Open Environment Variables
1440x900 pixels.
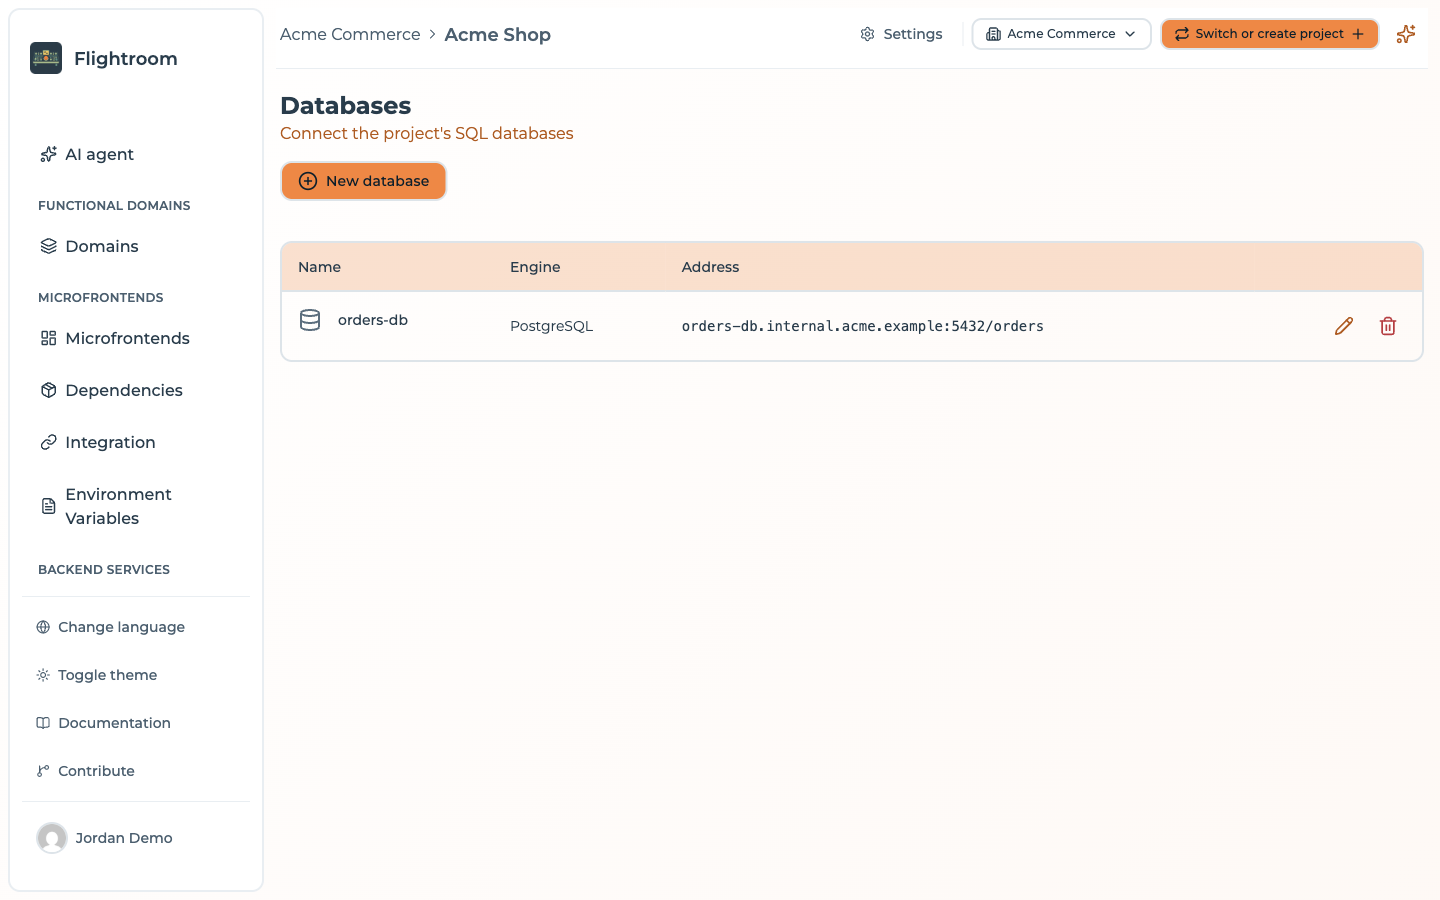pos(106,506)
